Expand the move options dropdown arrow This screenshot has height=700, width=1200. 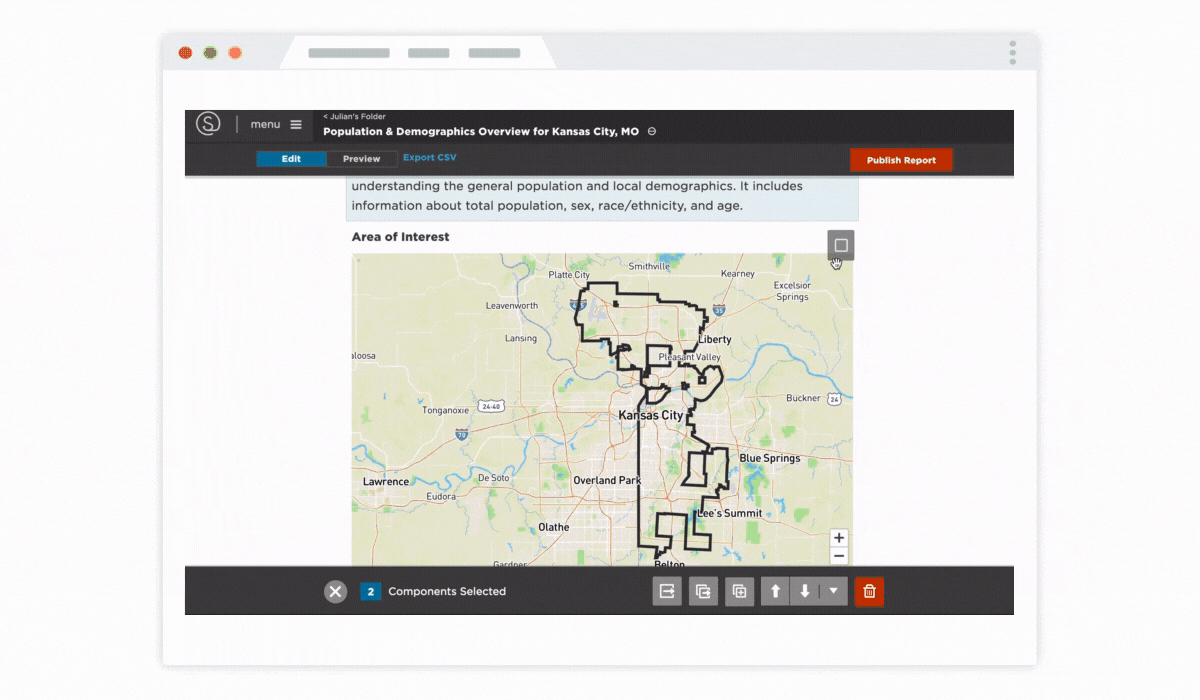(833, 591)
